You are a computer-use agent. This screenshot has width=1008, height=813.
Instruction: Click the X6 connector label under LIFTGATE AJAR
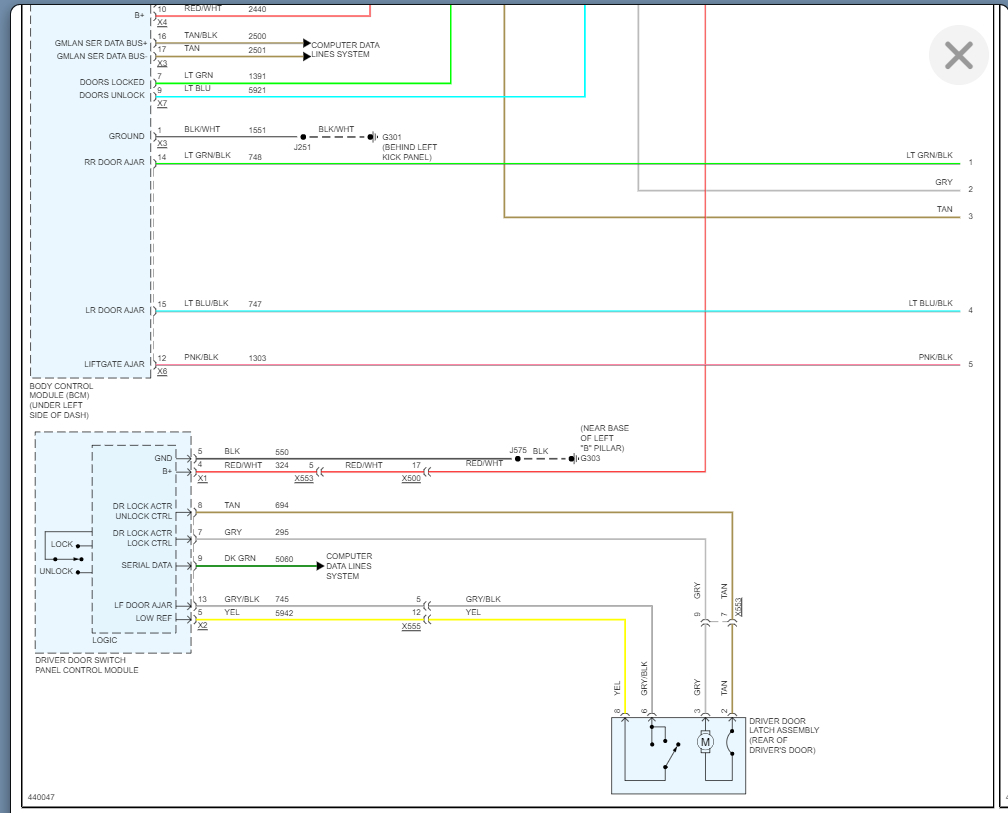coord(162,371)
